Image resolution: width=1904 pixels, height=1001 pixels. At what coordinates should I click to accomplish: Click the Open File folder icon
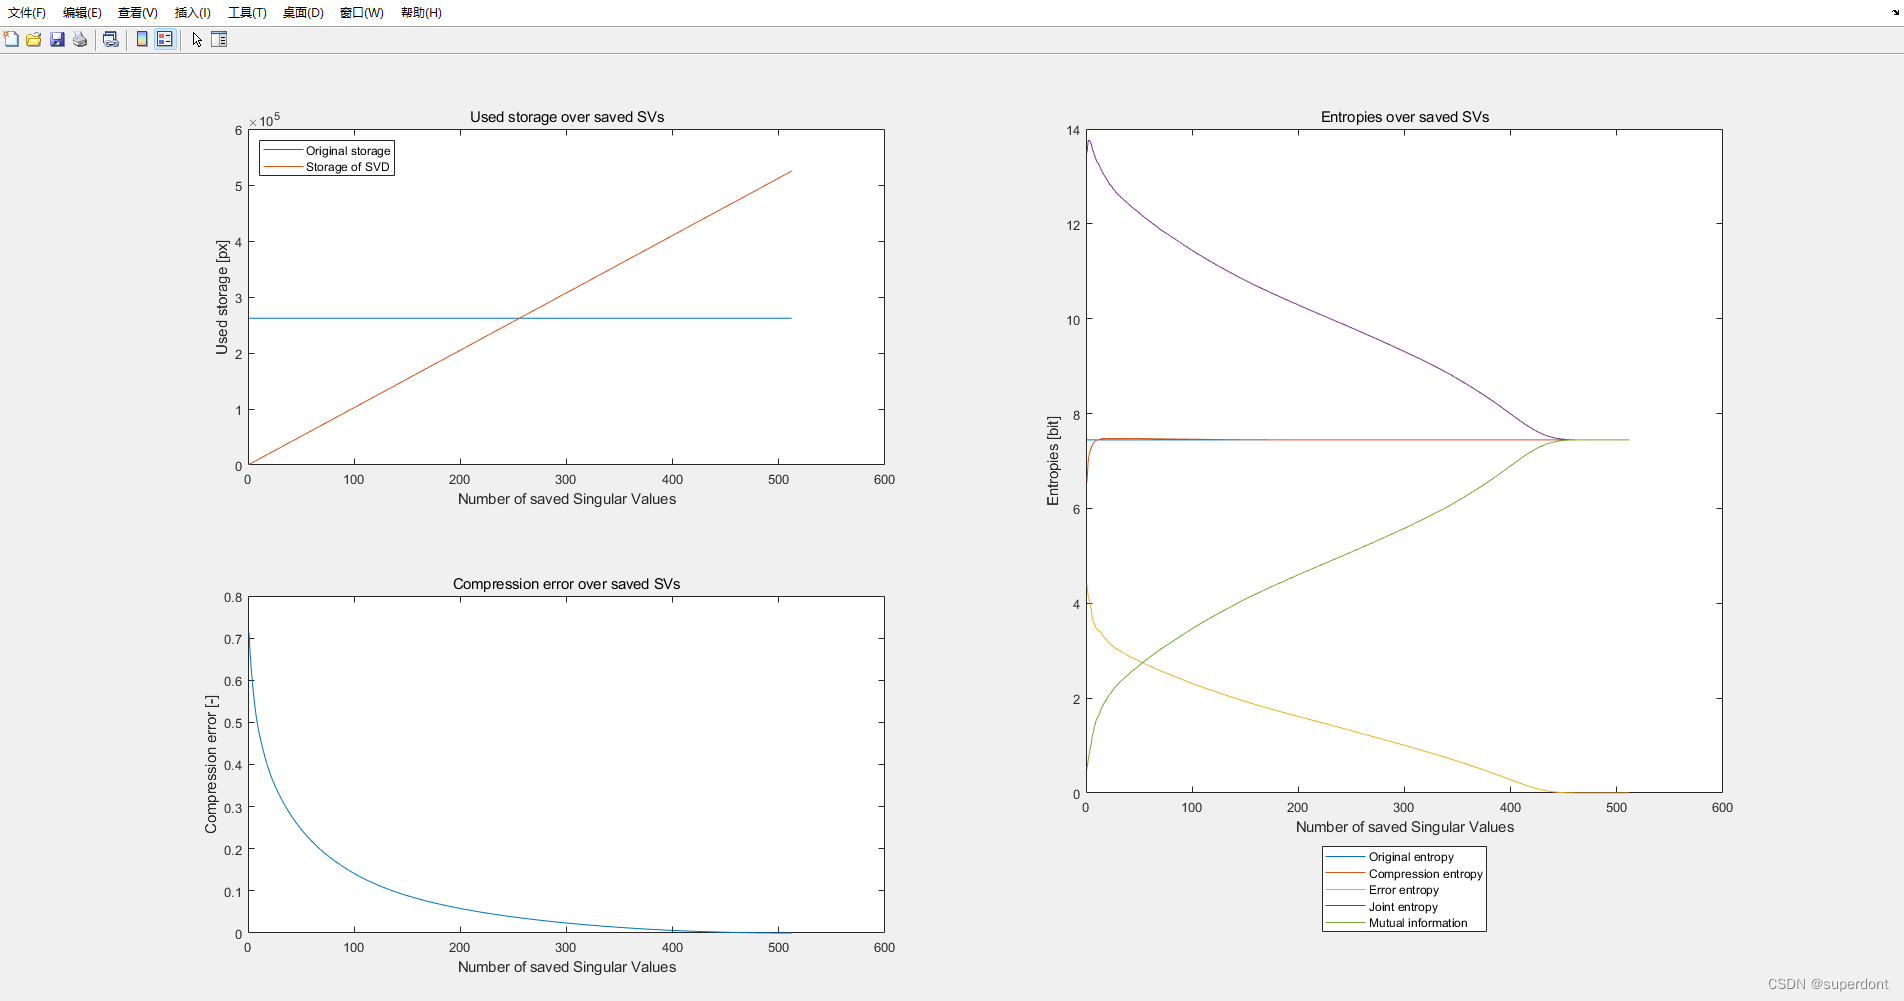(x=34, y=39)
